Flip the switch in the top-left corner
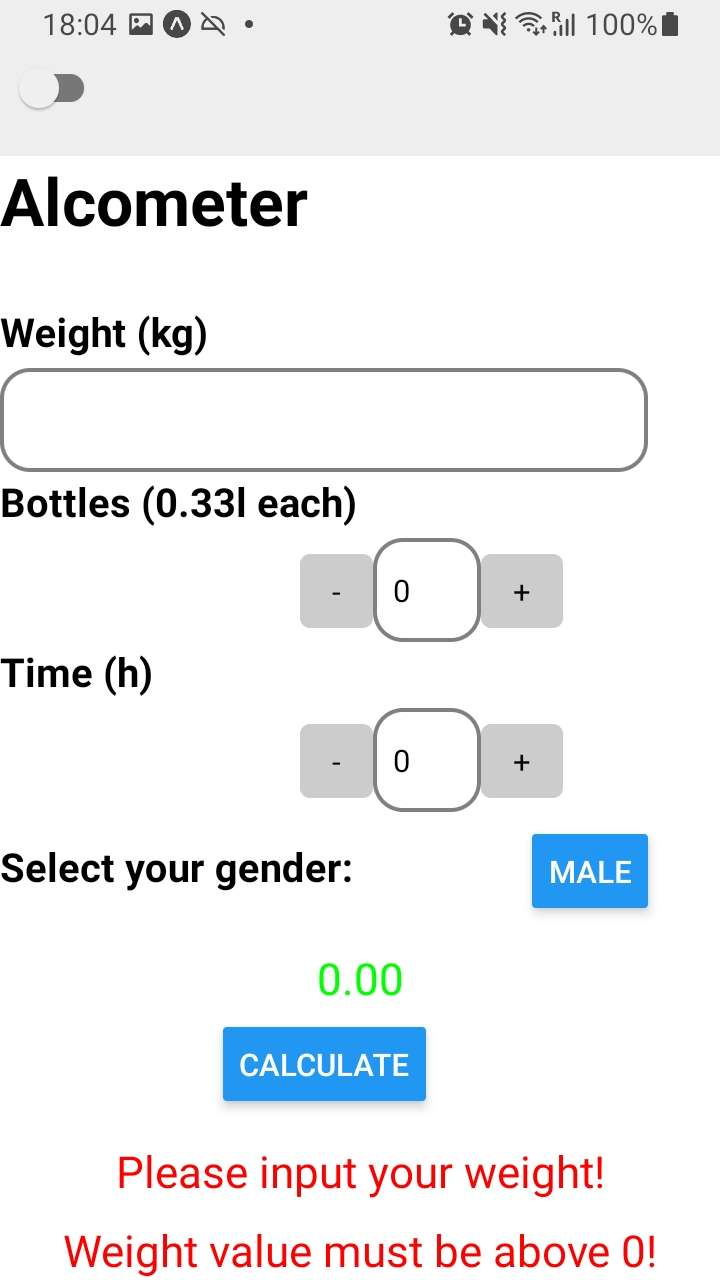Image resolution: width=720 pixels, height=1280 pixels. click(x=52, y=88)
